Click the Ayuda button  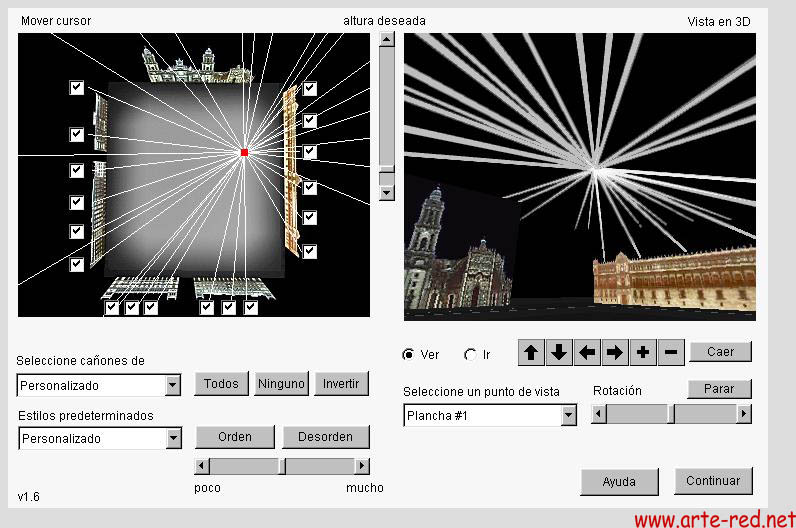(619, 481)
